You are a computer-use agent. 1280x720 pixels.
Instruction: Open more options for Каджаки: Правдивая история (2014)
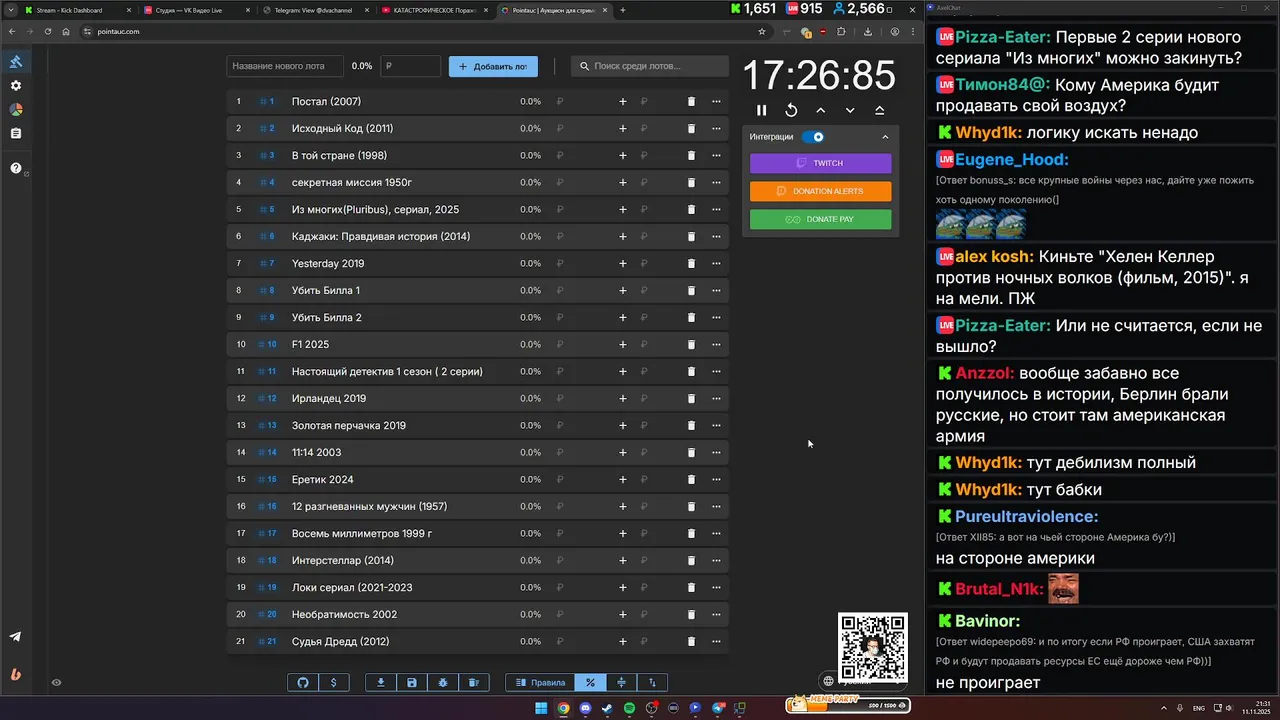[716, 237]
